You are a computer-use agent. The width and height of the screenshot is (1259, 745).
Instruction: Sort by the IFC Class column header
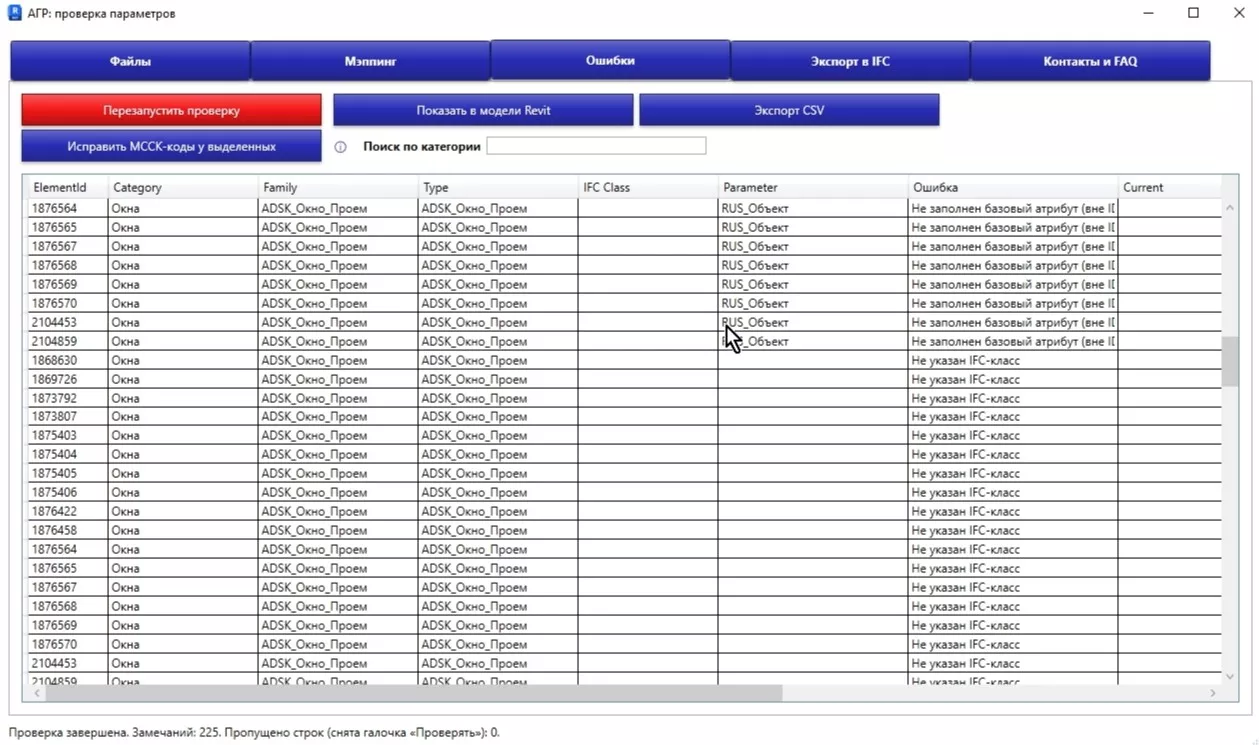click(648, 187)
